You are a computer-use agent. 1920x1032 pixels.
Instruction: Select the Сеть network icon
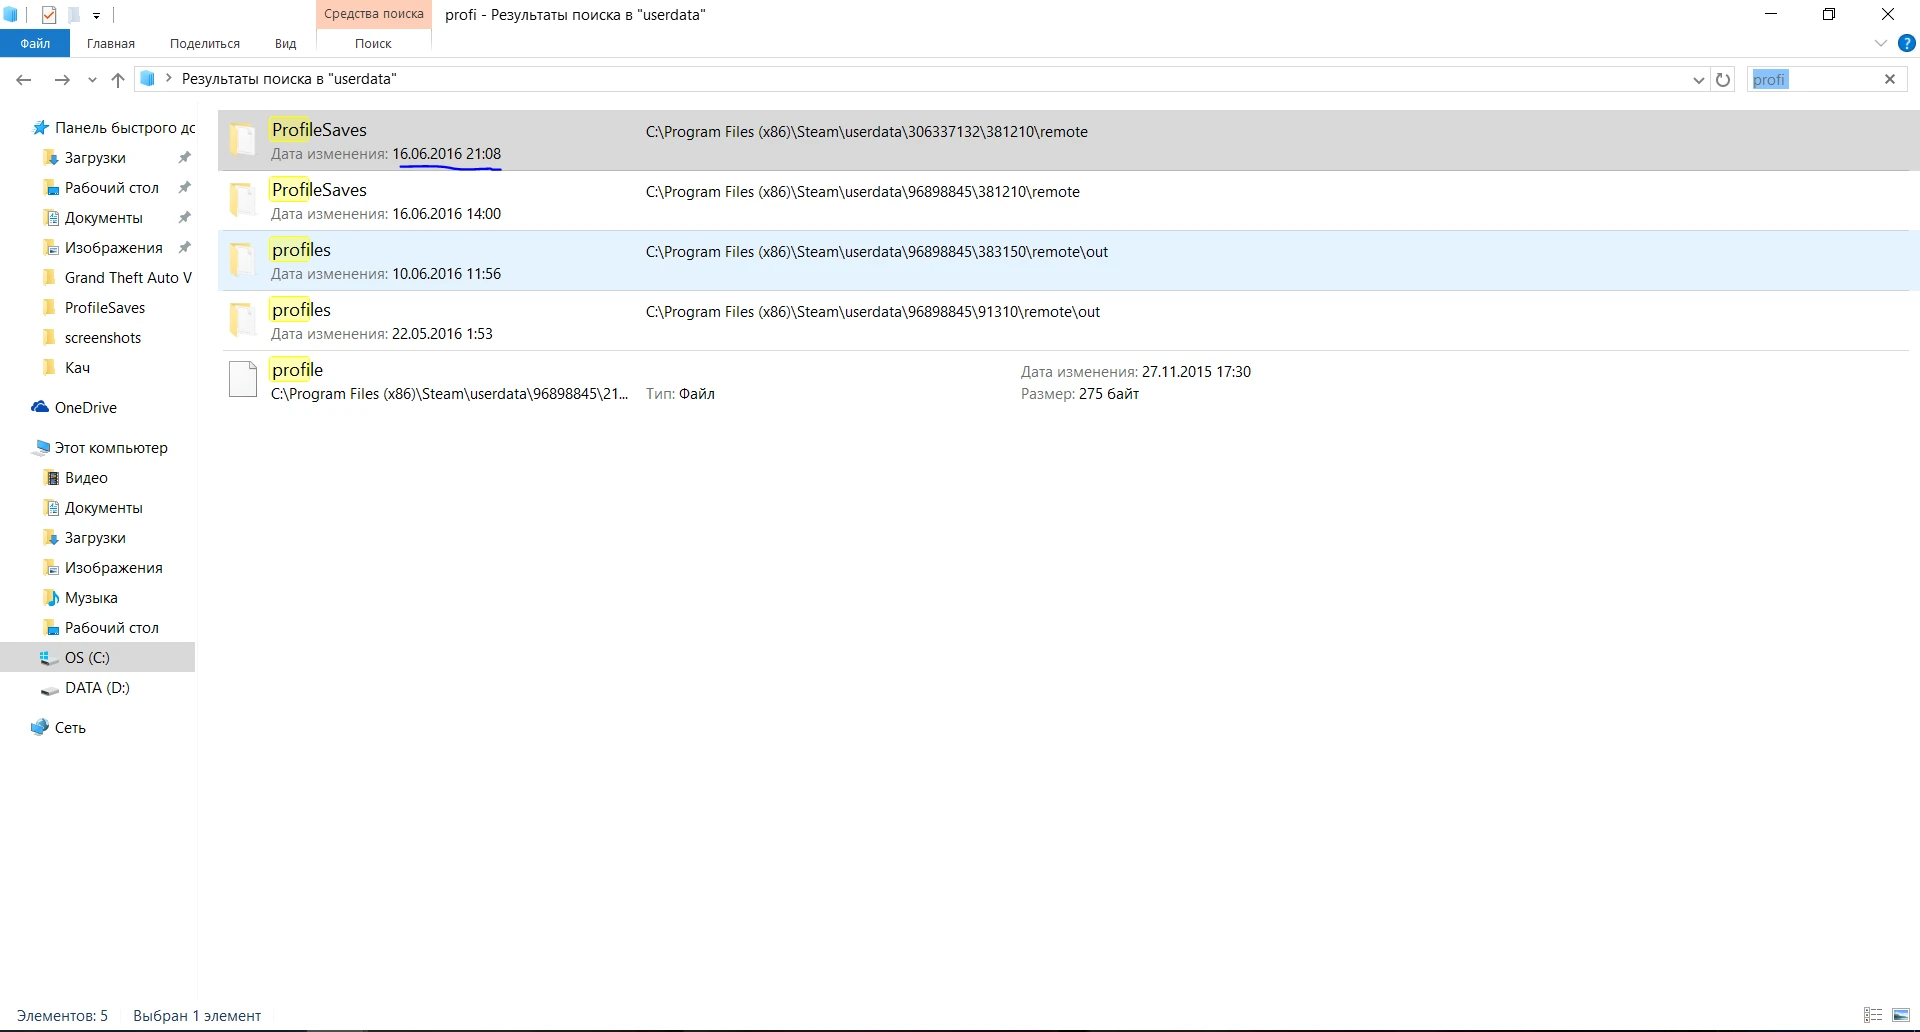click(40, 727)
